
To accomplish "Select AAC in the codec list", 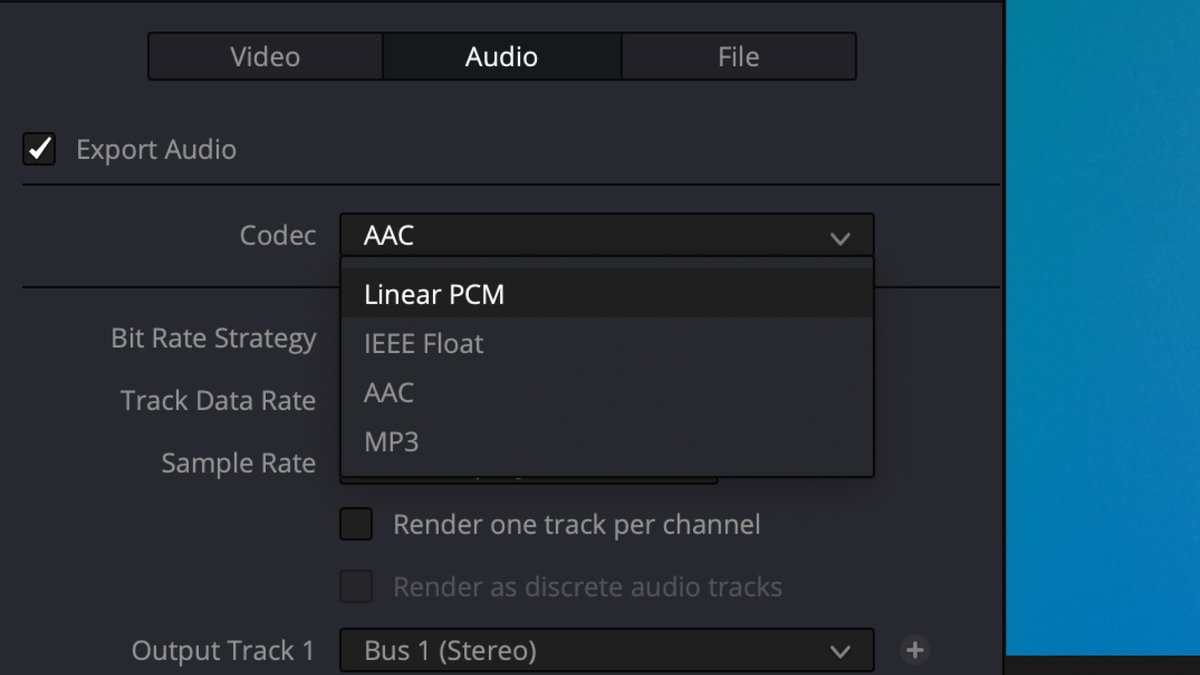I will click(x=389, y=393).
